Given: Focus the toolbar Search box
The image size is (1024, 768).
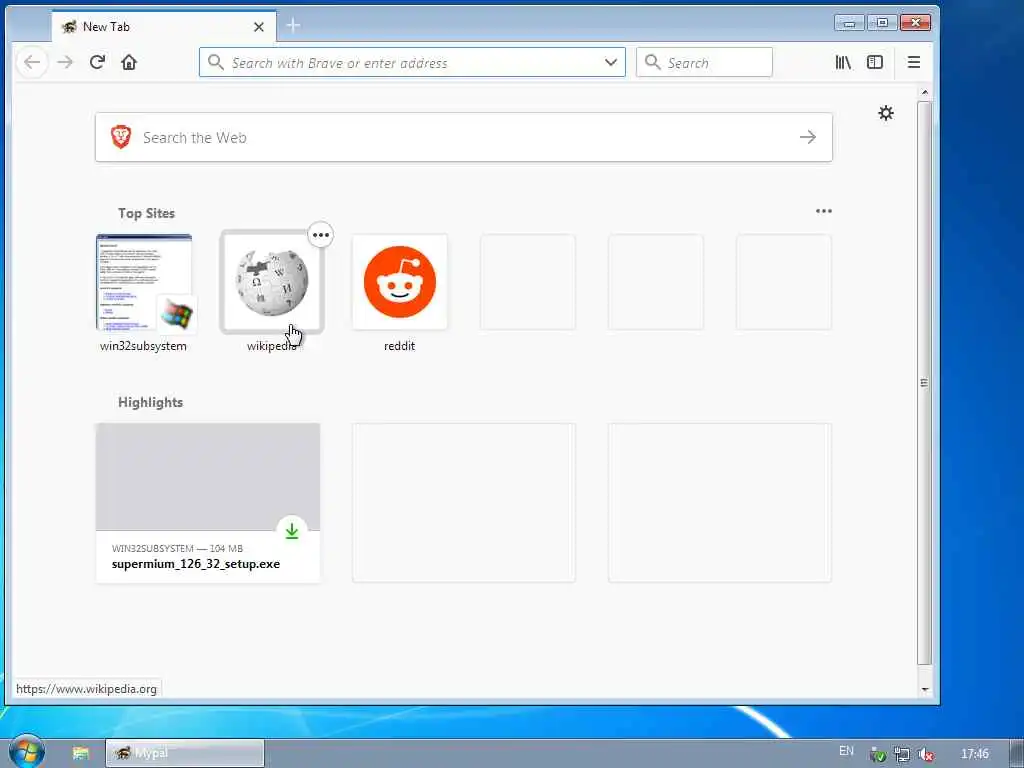Looking at the screenshot, I should coord(704,63).
